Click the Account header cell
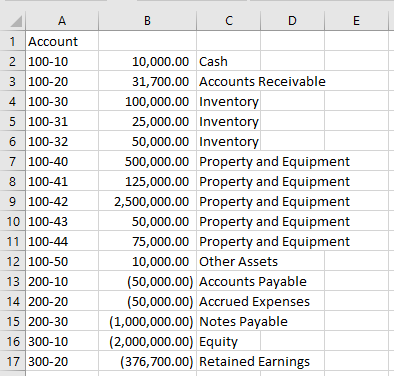 (62, 41)
